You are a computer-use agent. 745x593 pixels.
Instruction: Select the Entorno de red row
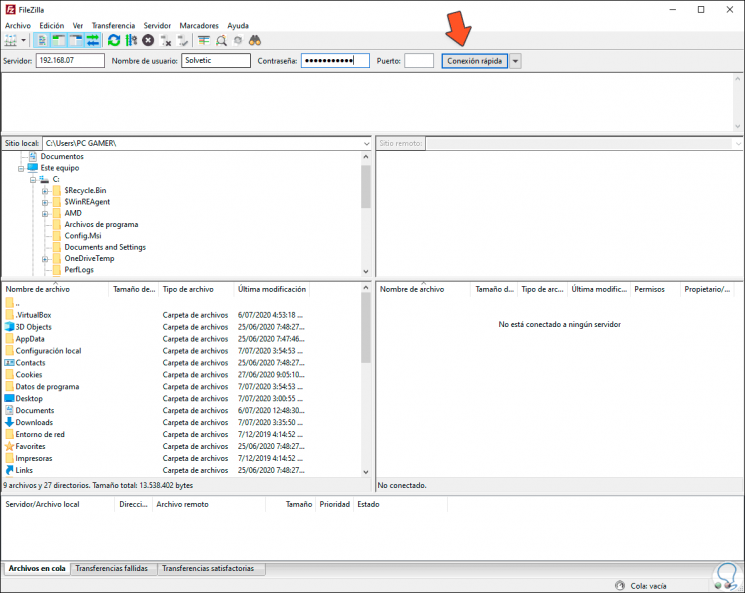click(157, 434)
